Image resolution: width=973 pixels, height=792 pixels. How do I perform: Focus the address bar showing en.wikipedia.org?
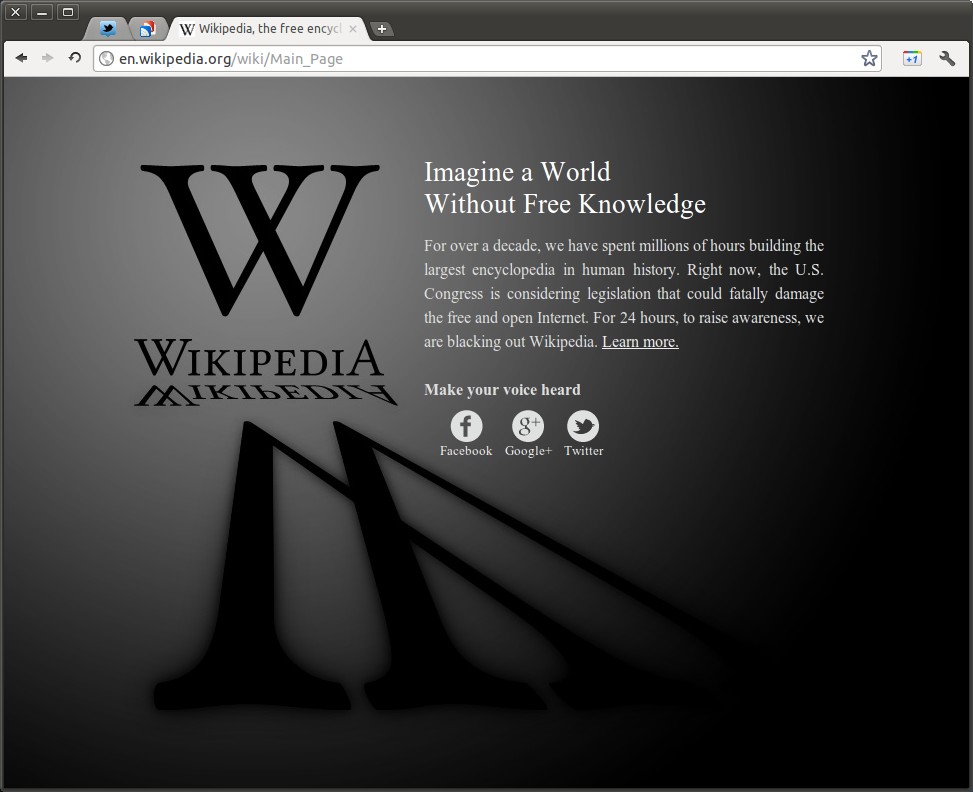coord(487,58)
